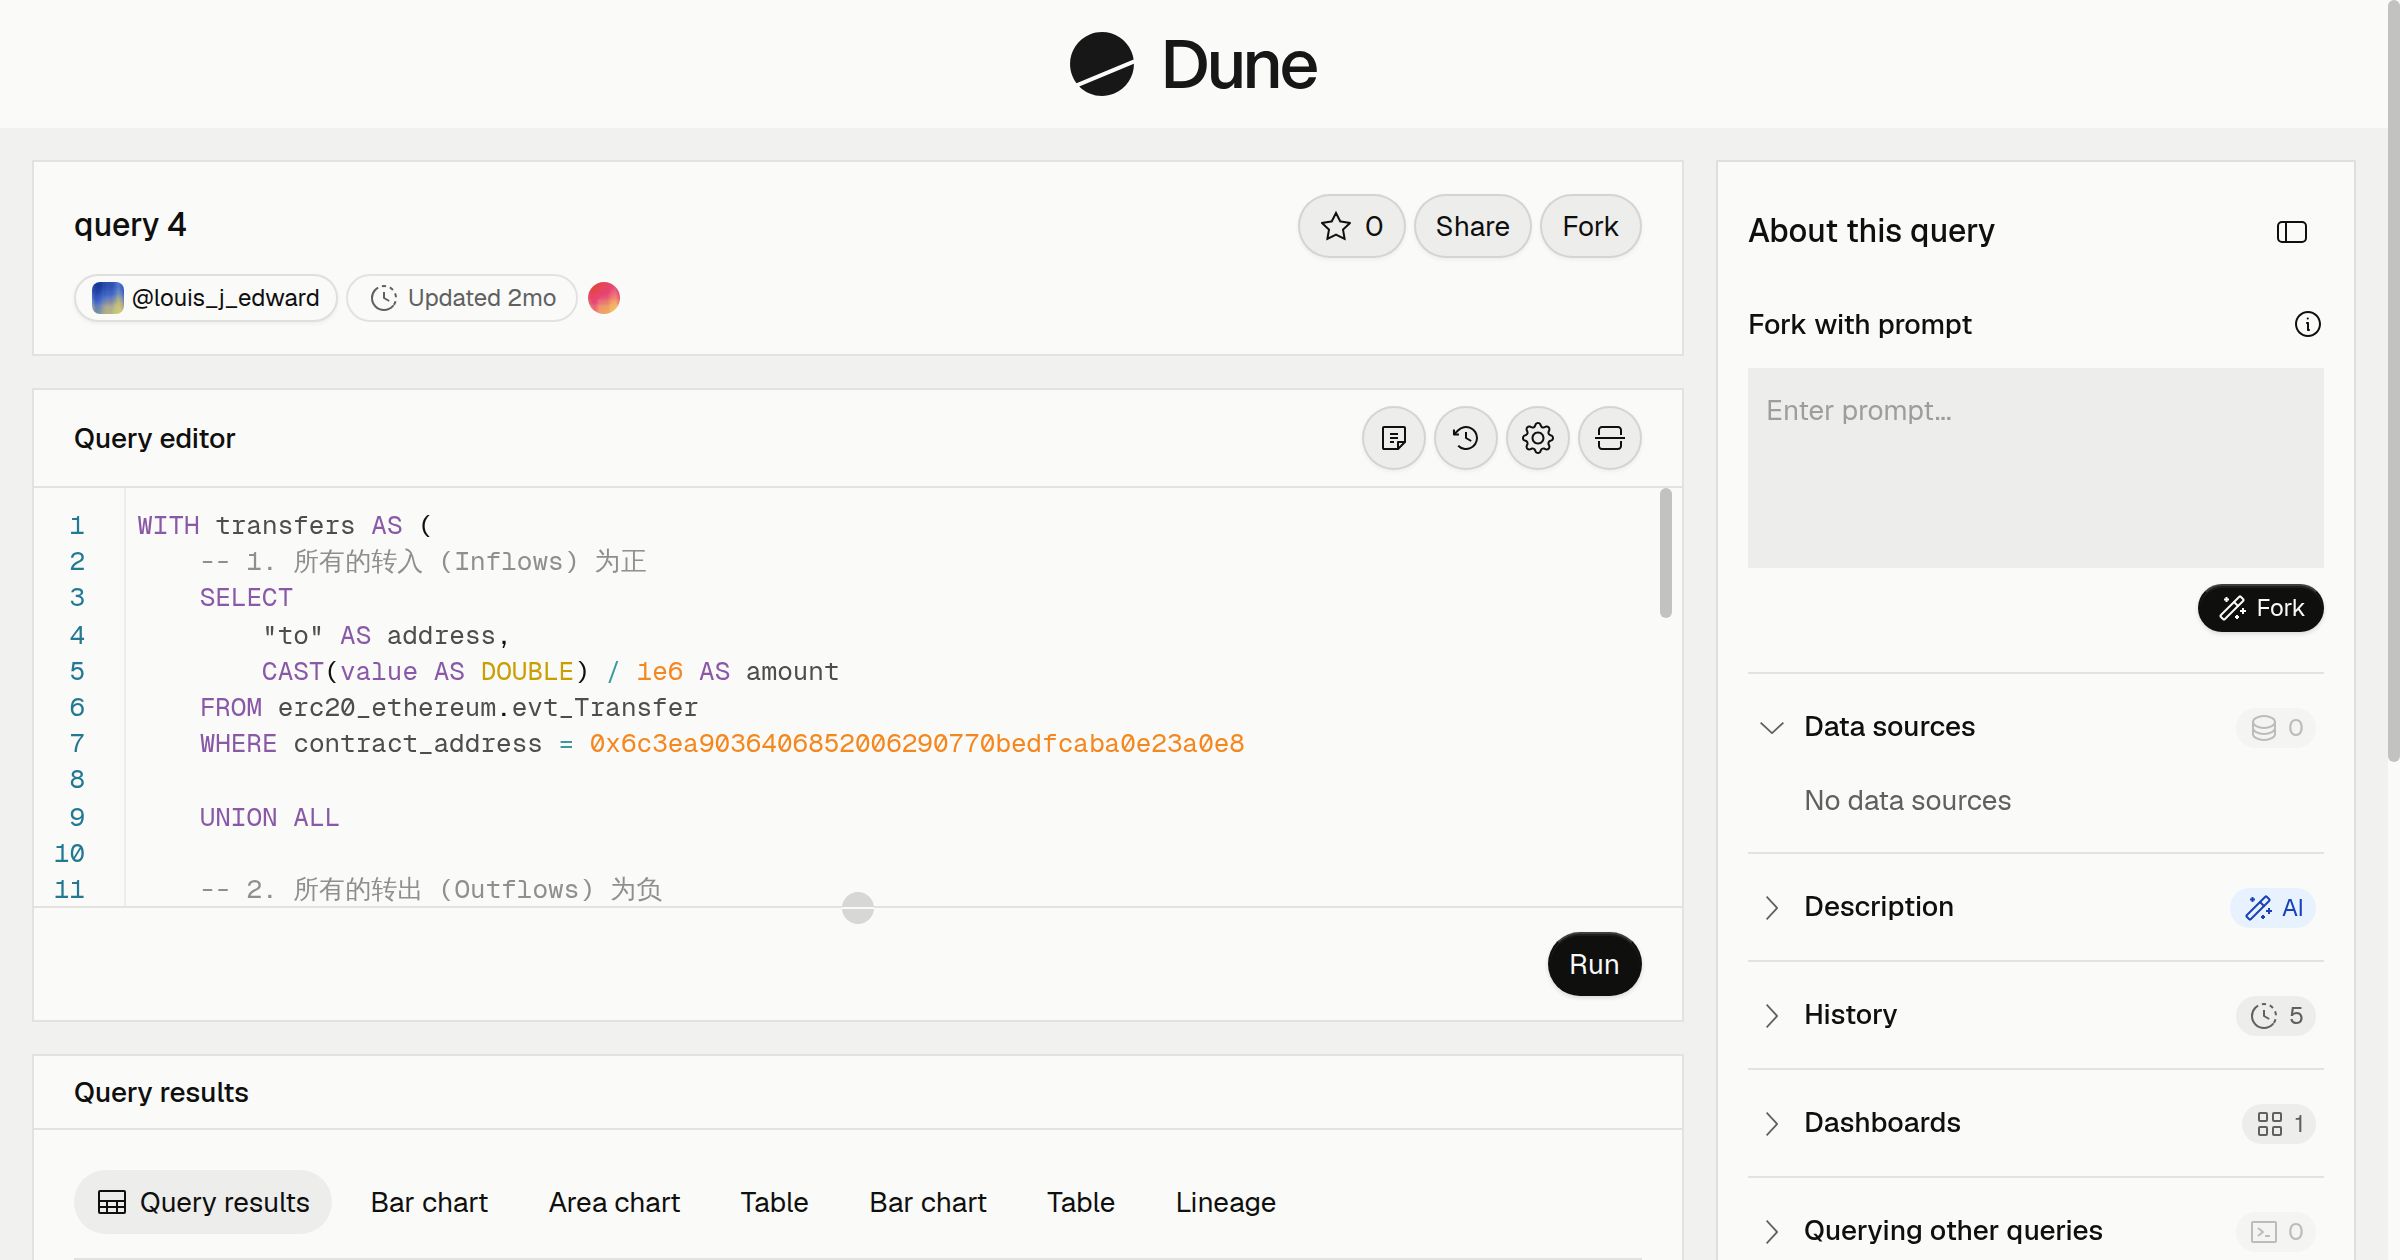The width and height of the screenshot is (2400, 1260).
Task: Expand Querying other queries section
Action: point(1772,1231)
